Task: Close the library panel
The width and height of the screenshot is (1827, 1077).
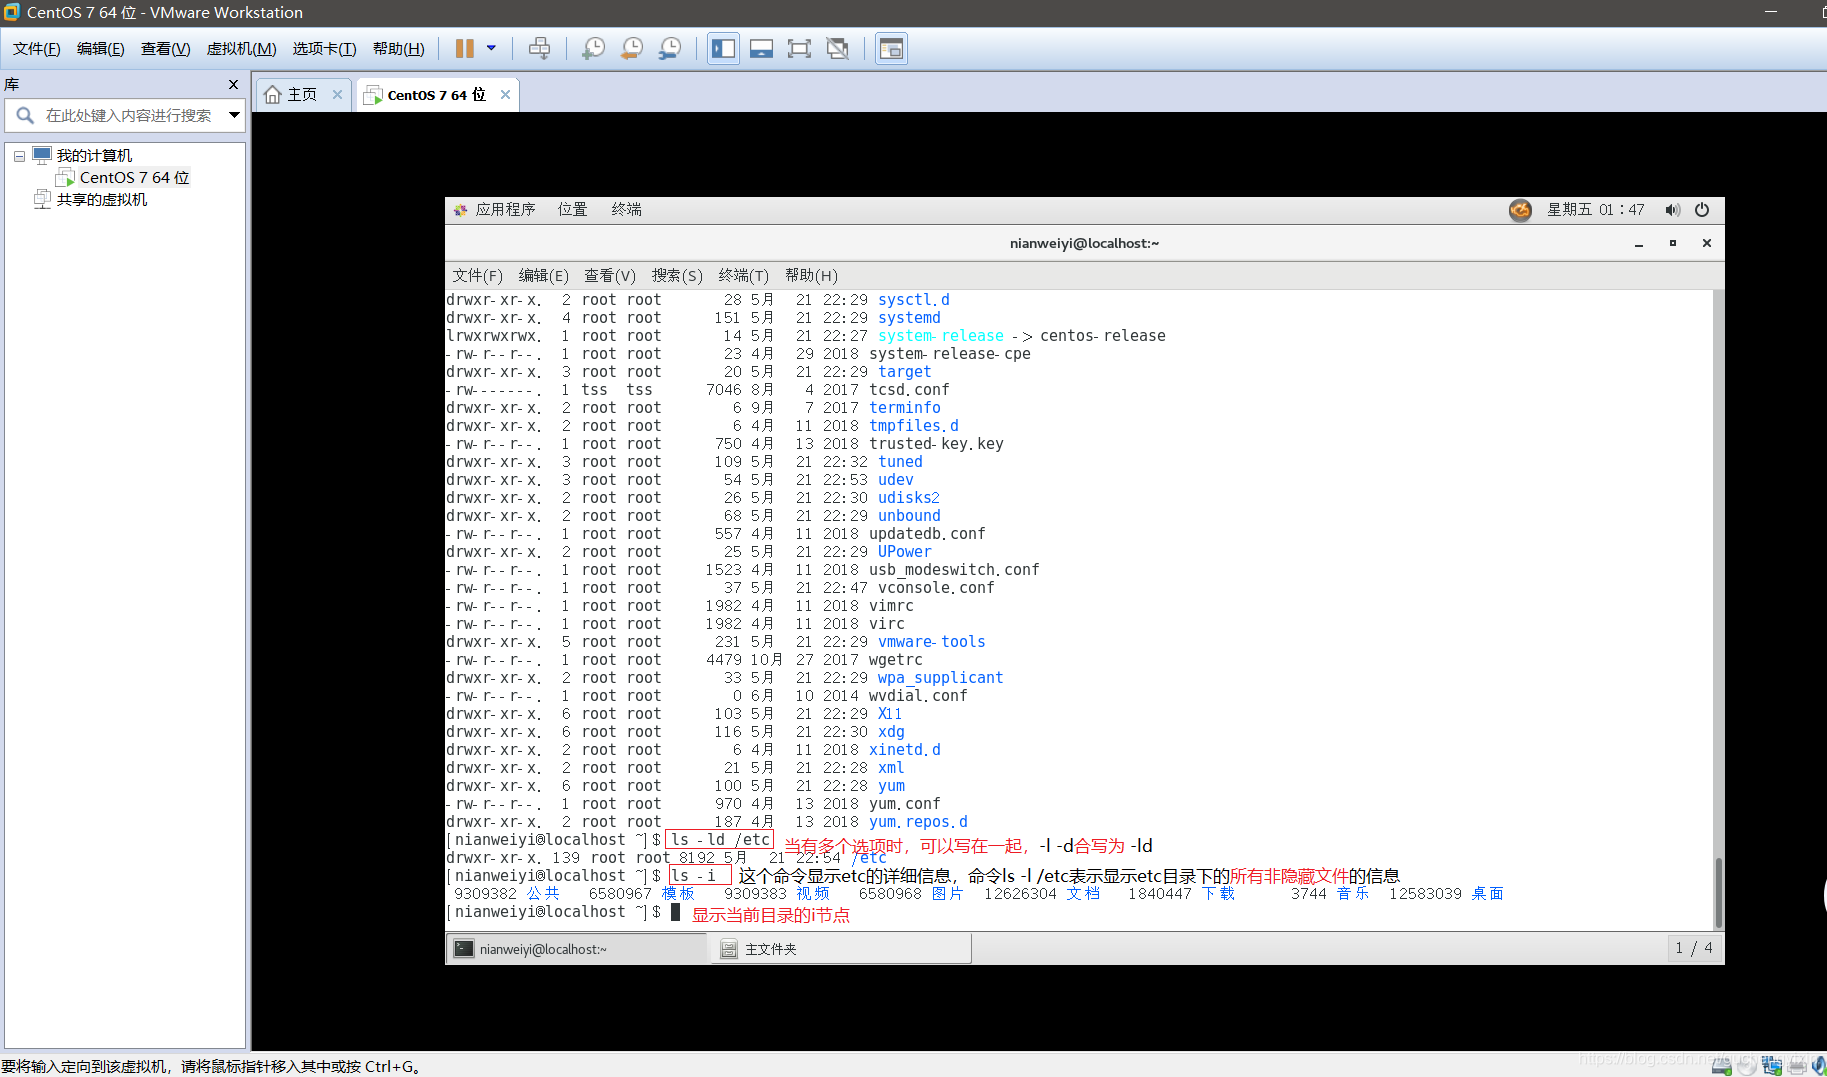Action: [x=233, y=85]
